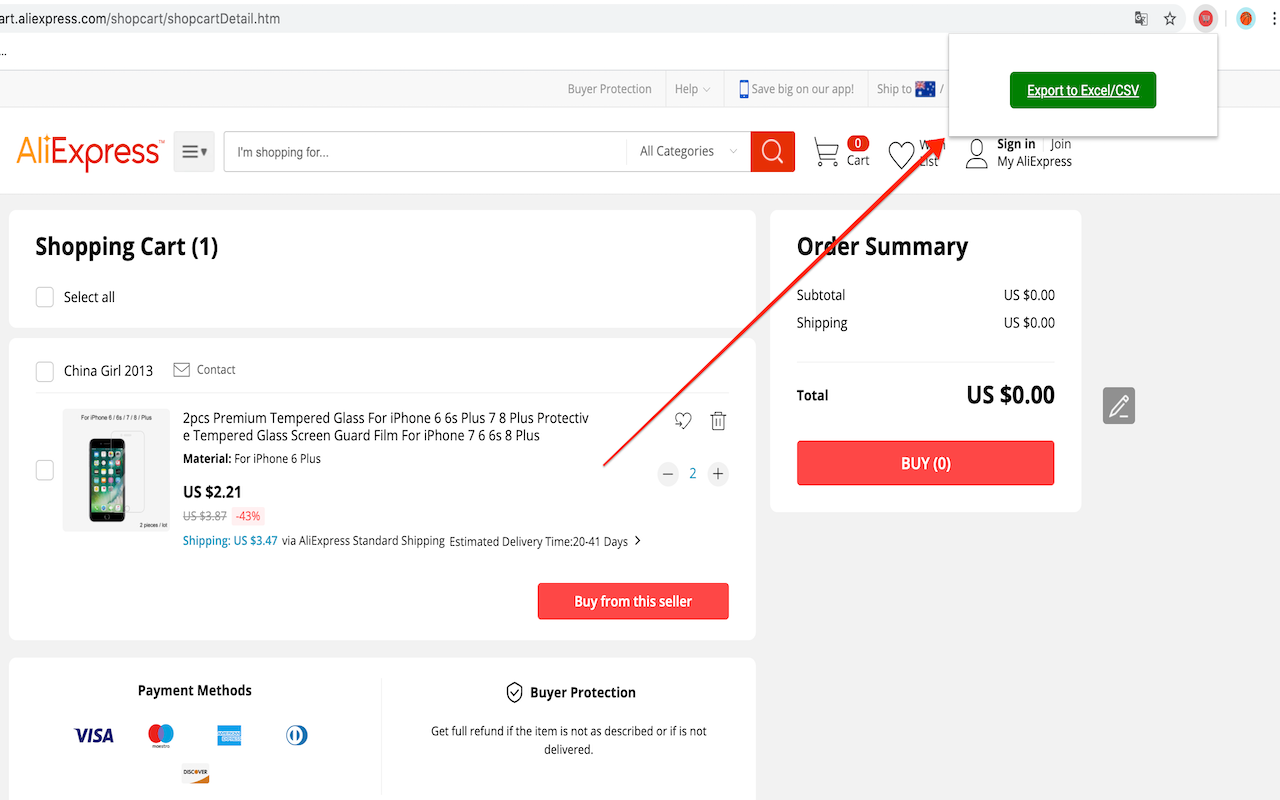Focus the I'm shopping for search field
The width and height of the screenshot is (1280, 800).
tap(425, 152)
